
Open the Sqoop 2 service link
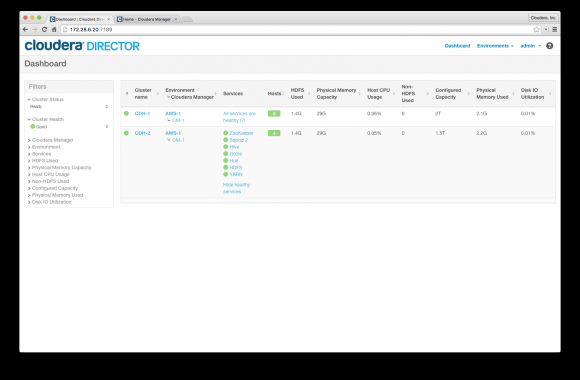239,140
